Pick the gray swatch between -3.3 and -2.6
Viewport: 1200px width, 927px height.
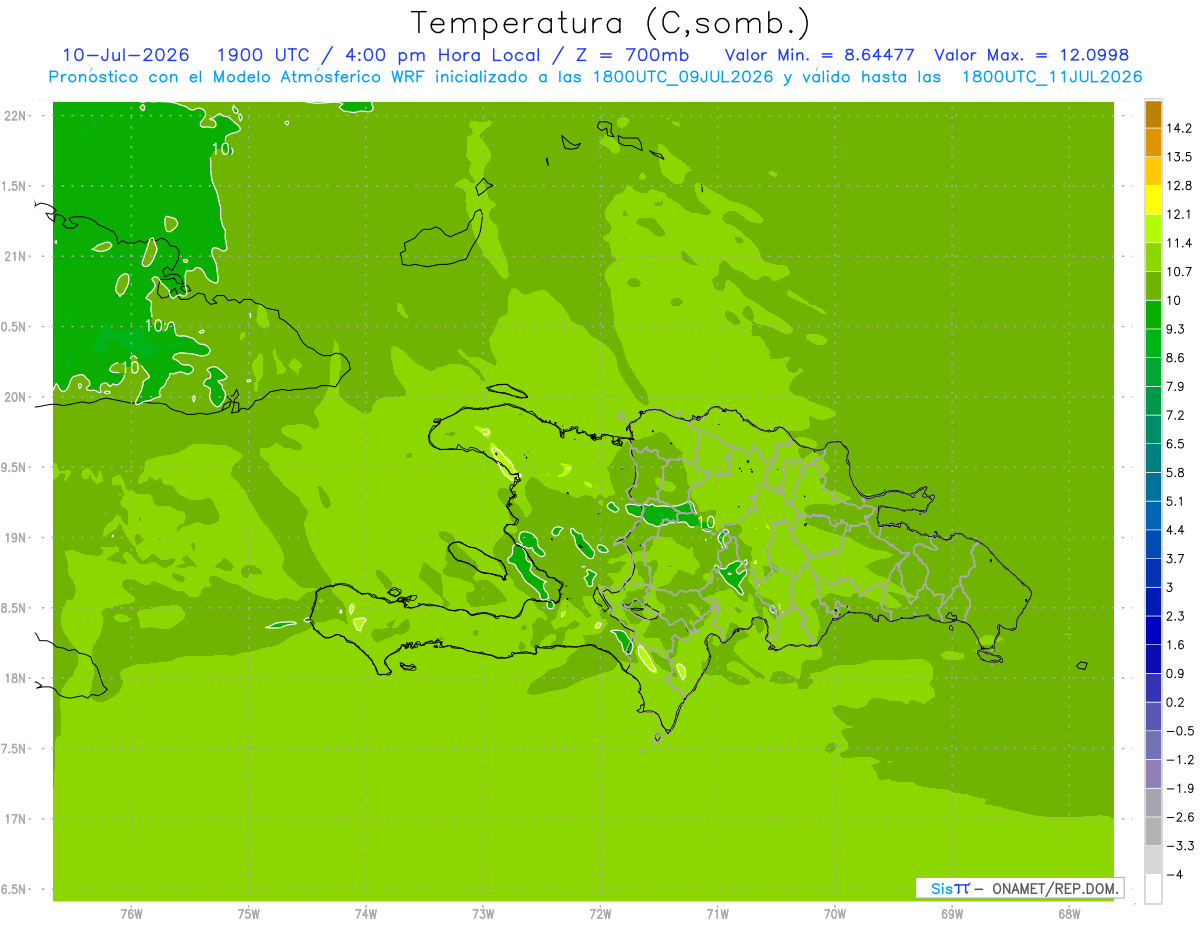pyautogui.click(x=1153, y=831)
